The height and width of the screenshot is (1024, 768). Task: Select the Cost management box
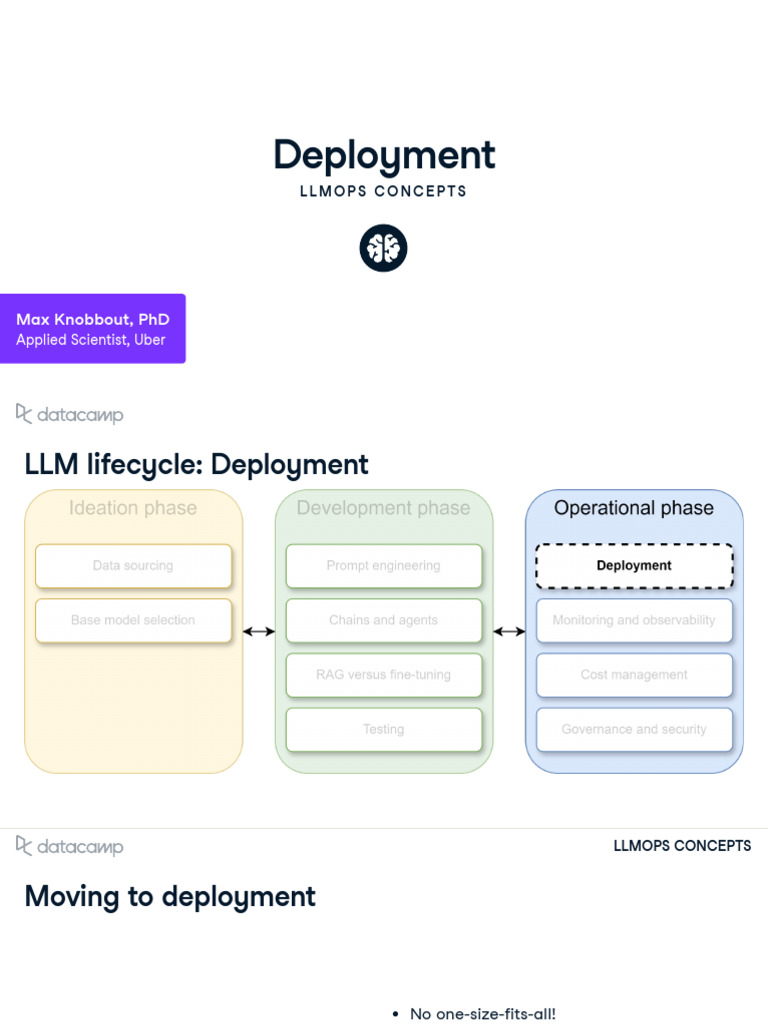pos(634,675)
